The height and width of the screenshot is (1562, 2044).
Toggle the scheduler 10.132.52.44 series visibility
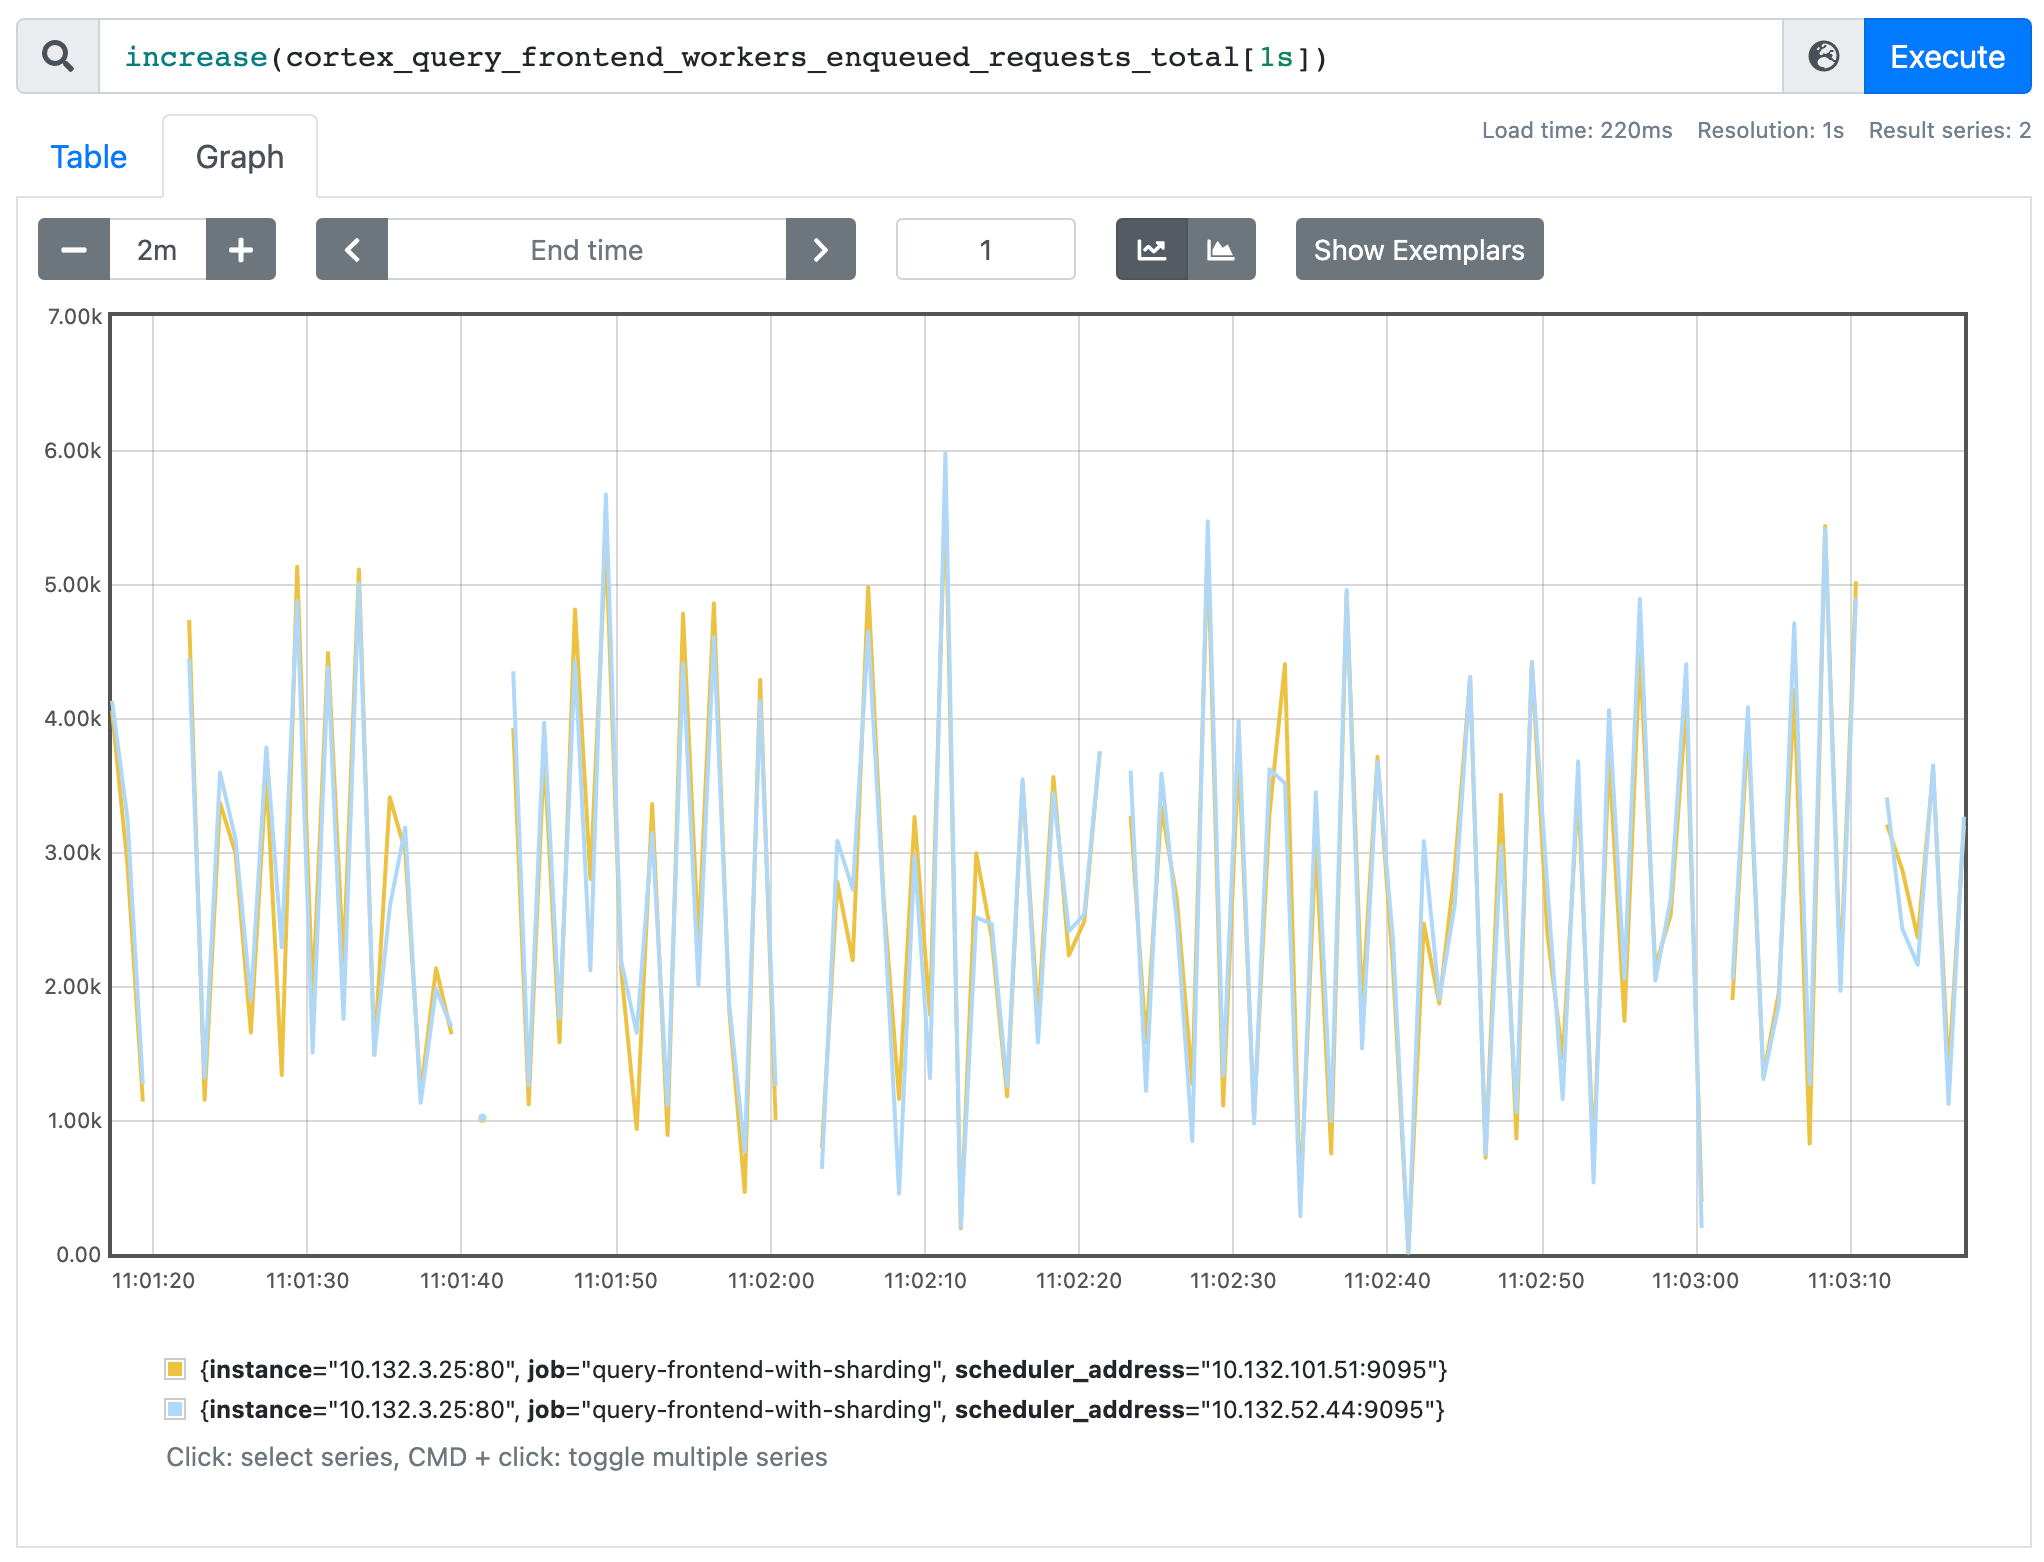820,1409
